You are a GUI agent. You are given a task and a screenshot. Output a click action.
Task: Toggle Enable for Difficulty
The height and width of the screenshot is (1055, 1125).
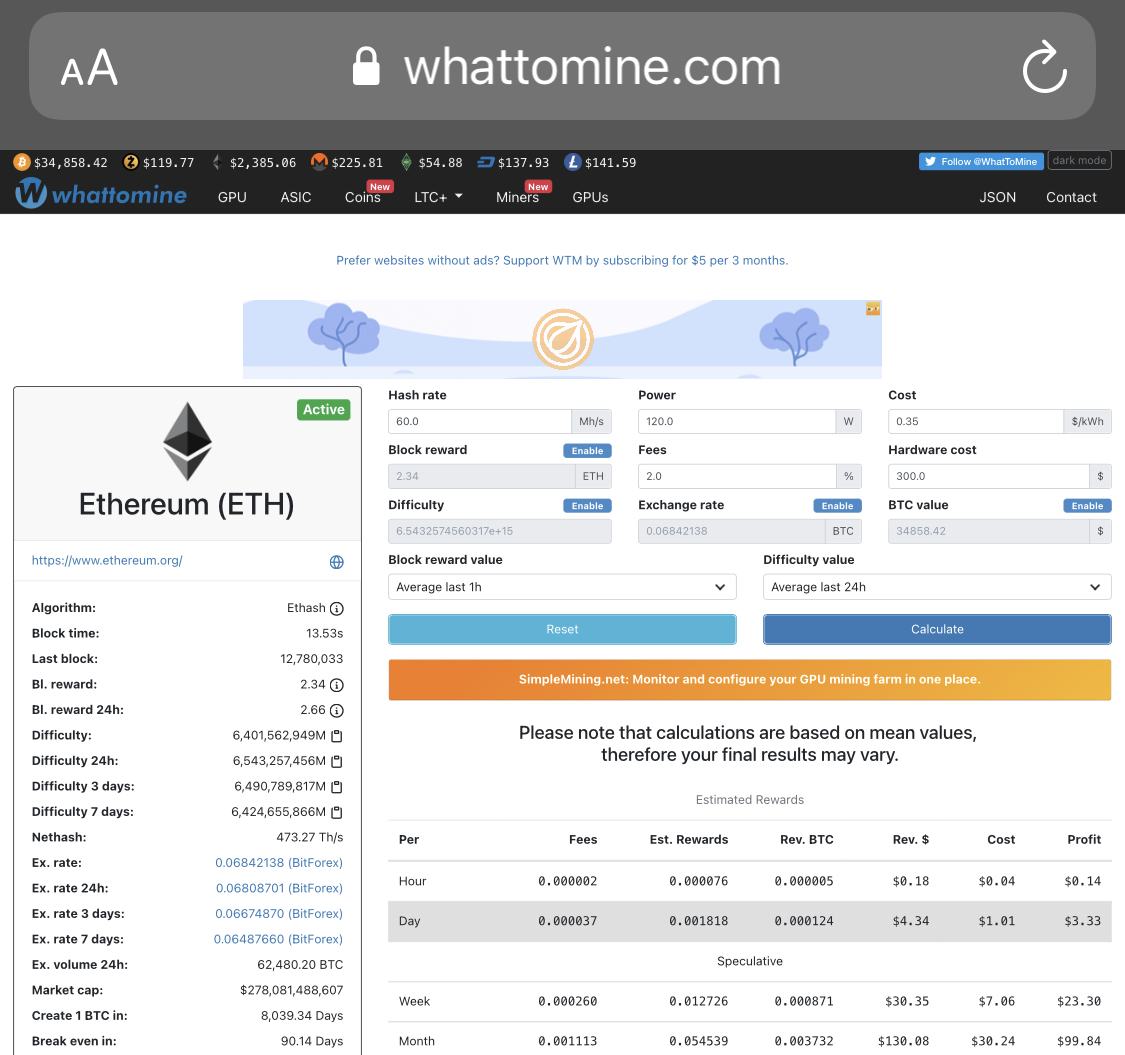(587, 506)
